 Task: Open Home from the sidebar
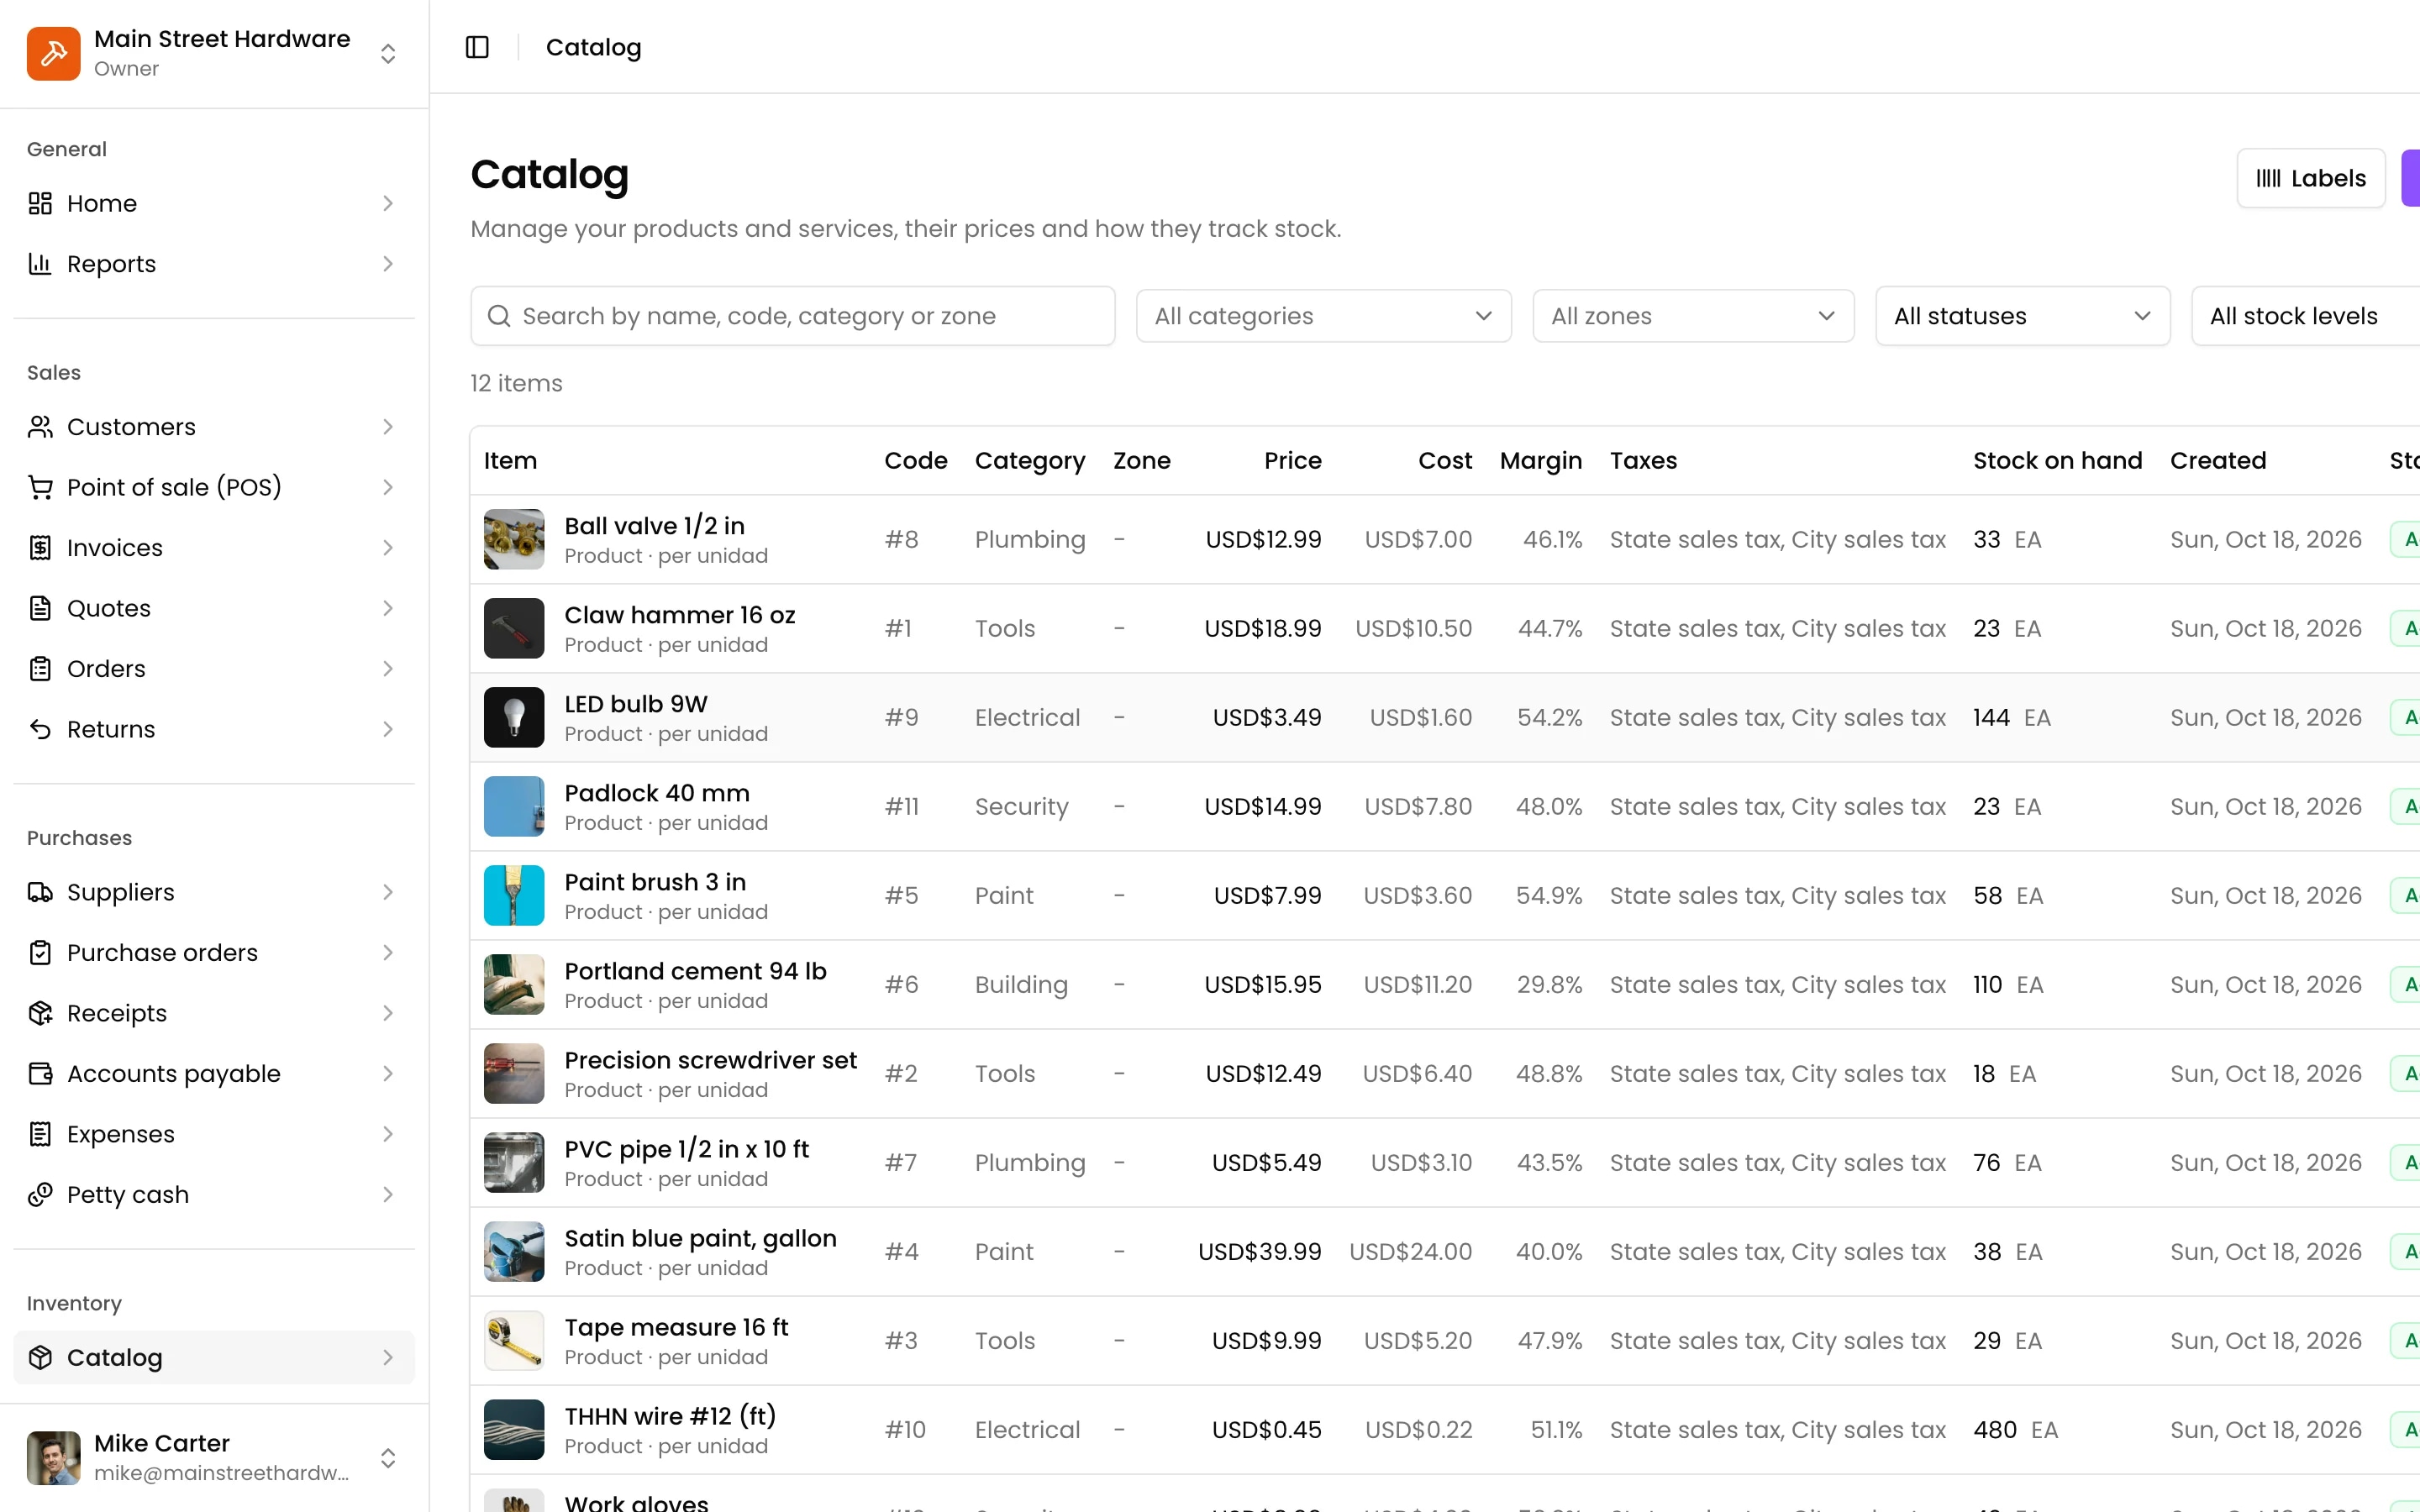[x=214, y=204]
